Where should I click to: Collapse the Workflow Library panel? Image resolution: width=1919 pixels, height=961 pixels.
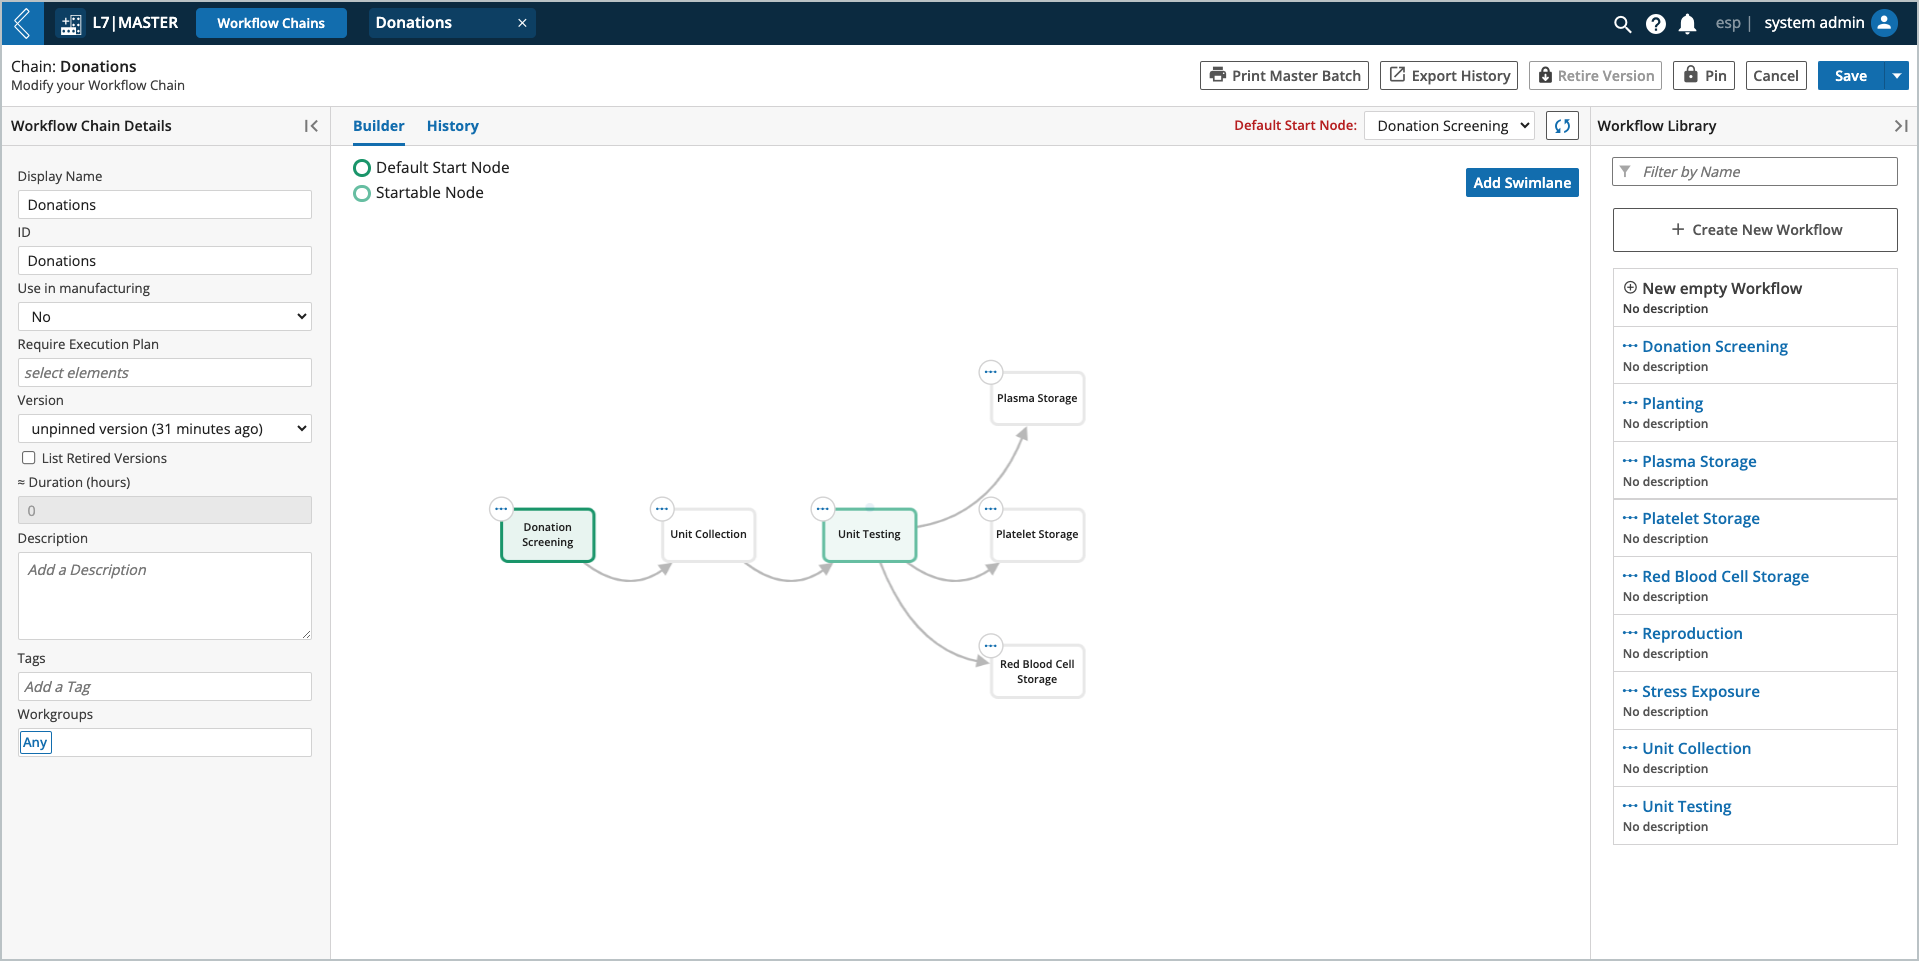[x=1900, y=126]
